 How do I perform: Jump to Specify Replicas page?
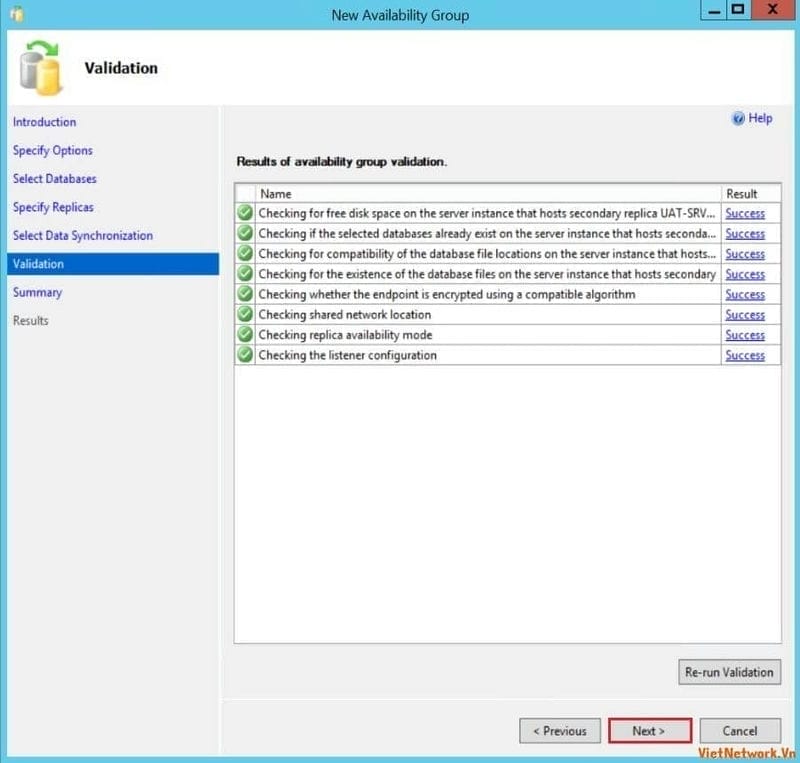click(53, 207)
